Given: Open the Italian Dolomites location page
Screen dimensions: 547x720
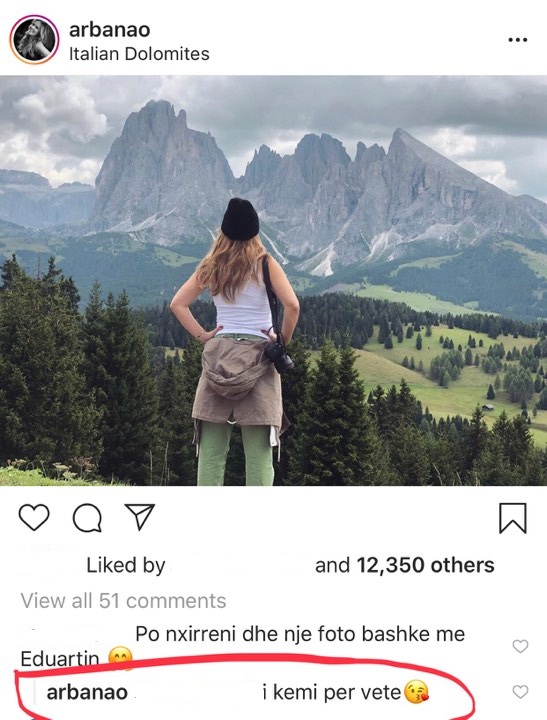Looking at the screenshot, I should tap(139, 54).
